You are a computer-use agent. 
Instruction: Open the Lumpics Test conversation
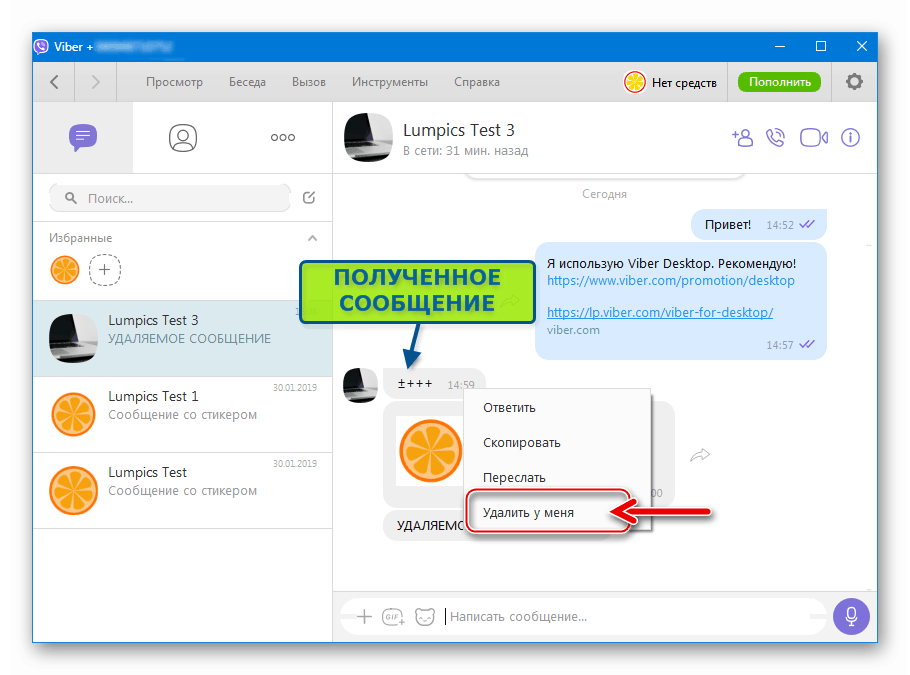coord(183,490)
